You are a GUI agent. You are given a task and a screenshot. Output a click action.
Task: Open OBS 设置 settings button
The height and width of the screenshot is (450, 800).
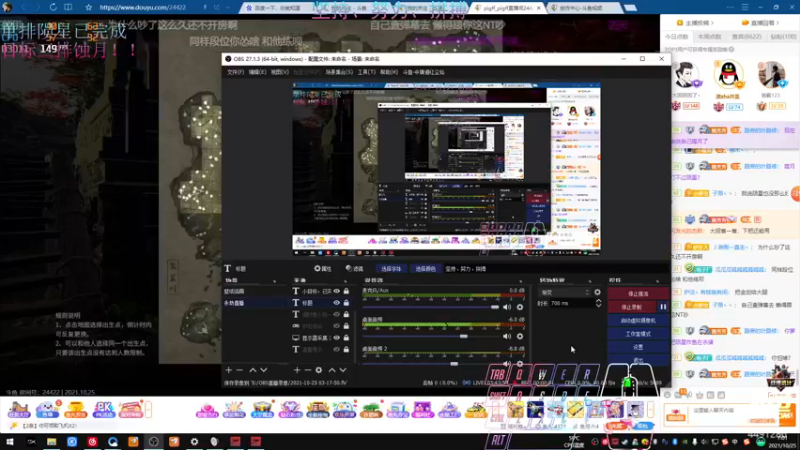(x=638, y=347)
